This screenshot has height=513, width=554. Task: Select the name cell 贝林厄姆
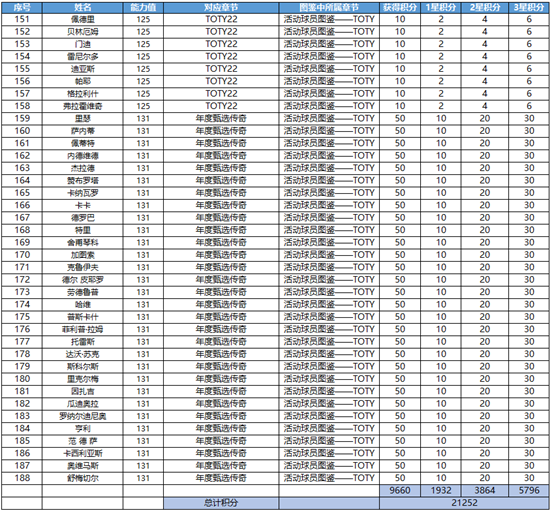point(83,32)
